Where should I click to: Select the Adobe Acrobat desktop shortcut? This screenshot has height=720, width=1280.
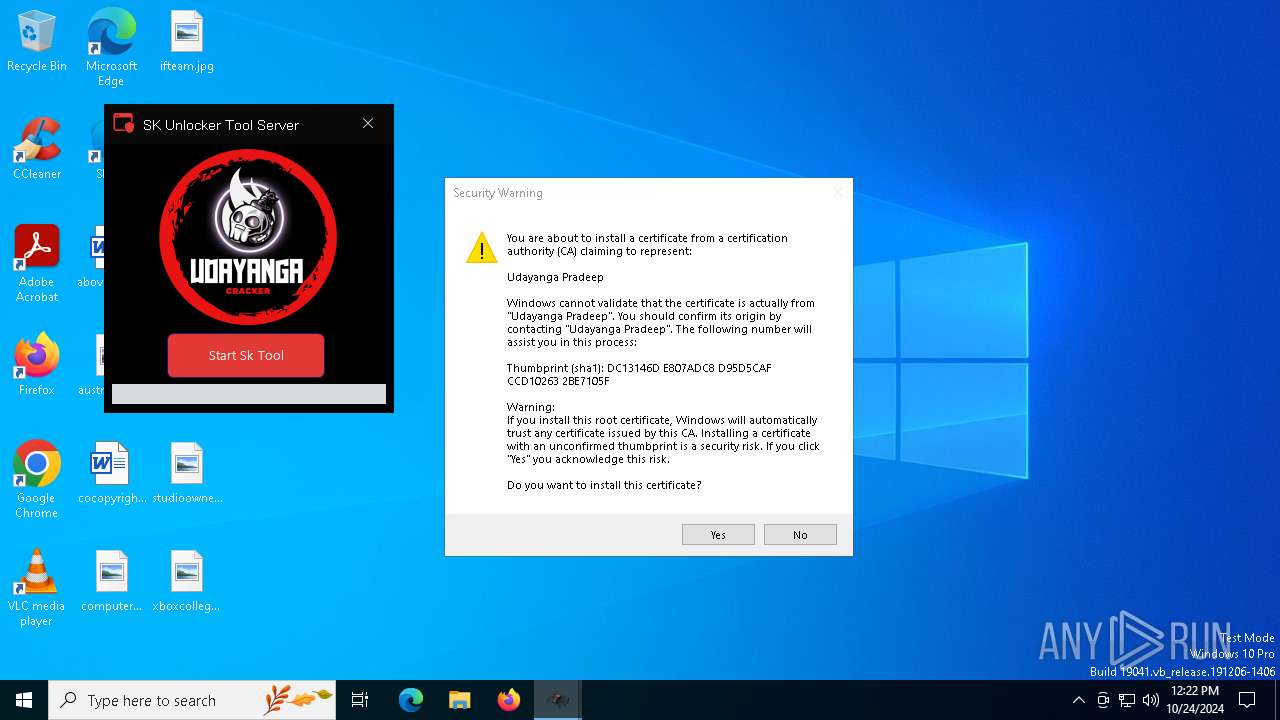tap(37, 264)
